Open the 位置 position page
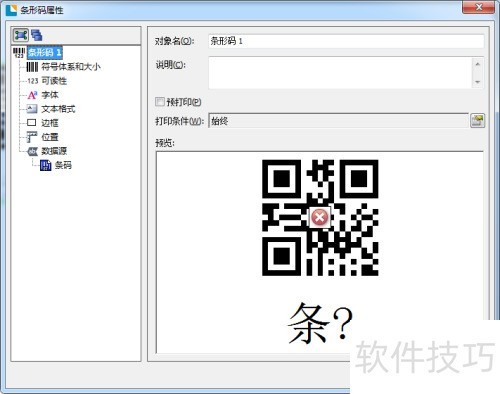Screen dimensions: 500x394 (x=50, y=137)
